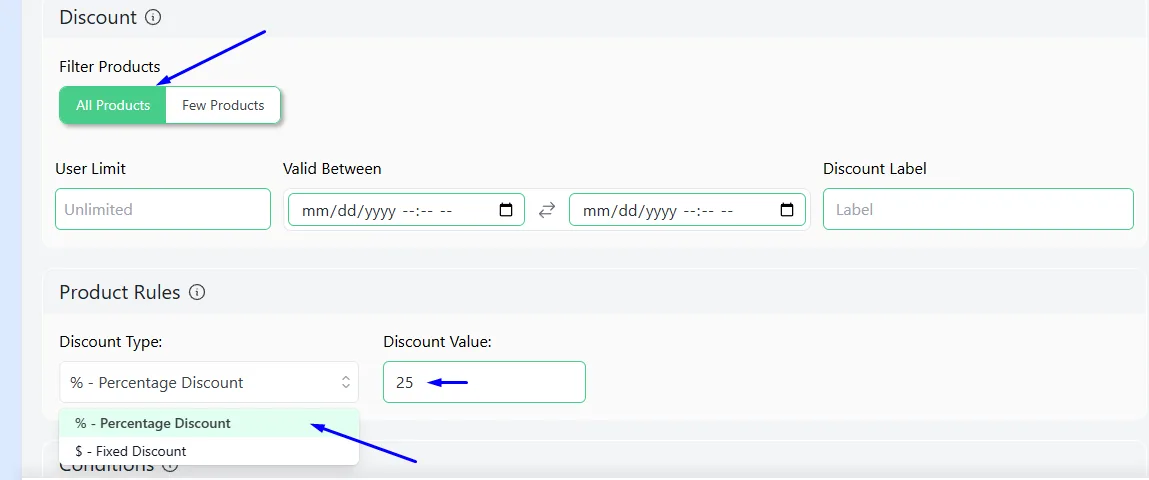The image size is (1149, 480).
Task: Click the info icon beside Conditions heading
Action: click(x=171, y=465)
